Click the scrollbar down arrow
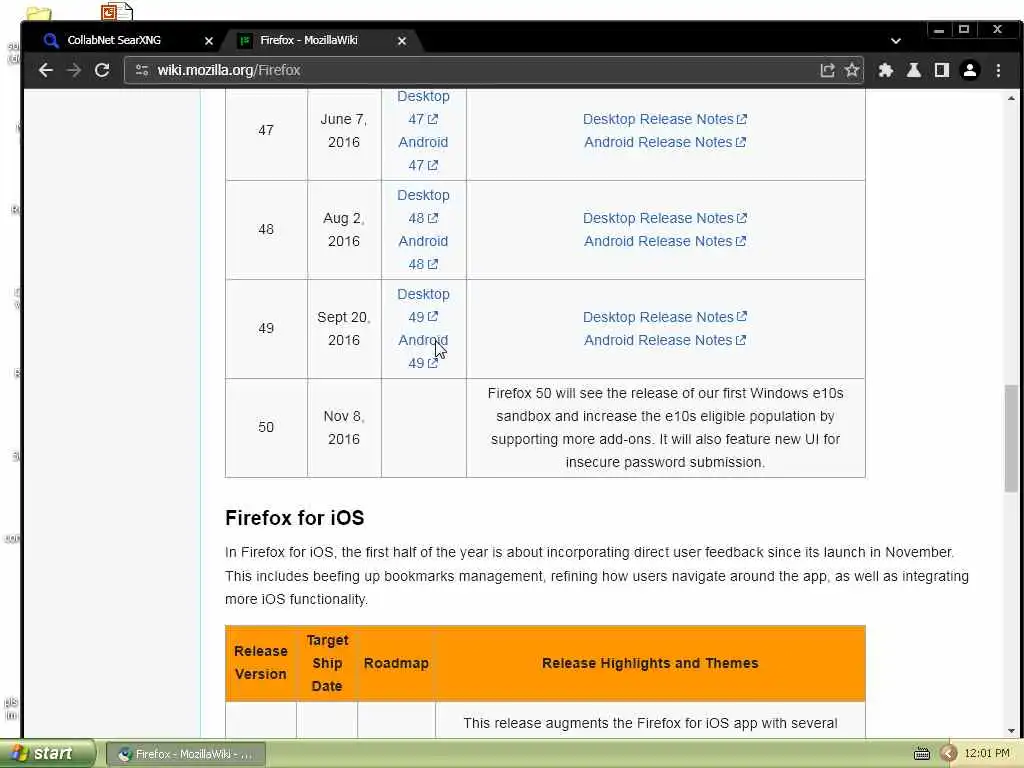 [1011, 731]
